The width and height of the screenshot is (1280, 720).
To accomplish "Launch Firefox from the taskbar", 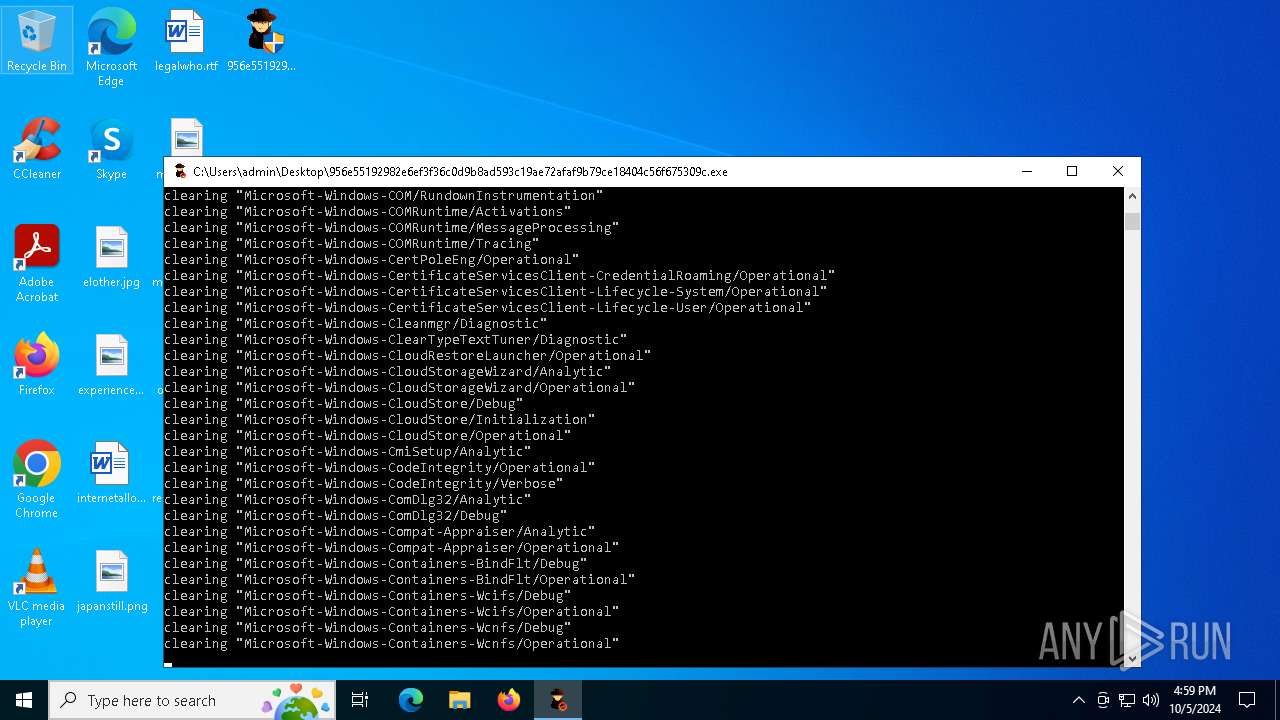I will tap(509, 700).
